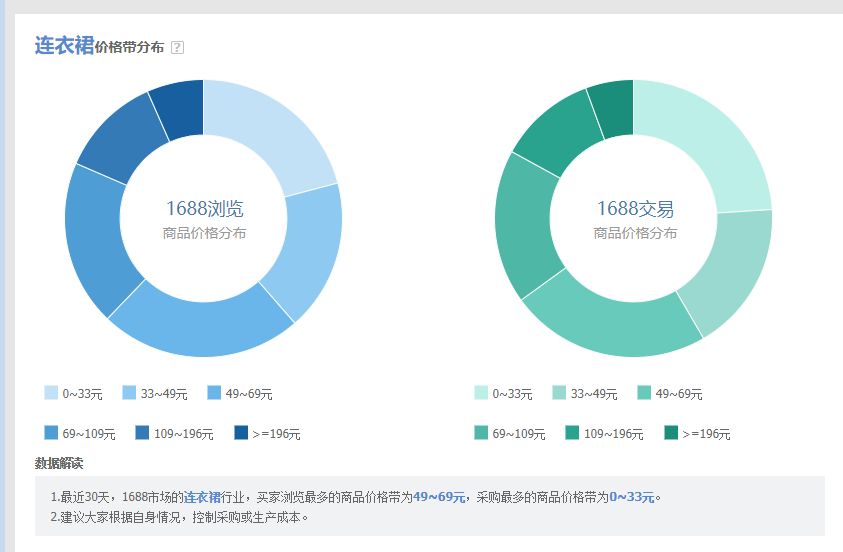The height and width of the screenshot is (552, 843).
Task: Toggle >=196元 legend in browse chart
Action: click(x=267, y=433)
